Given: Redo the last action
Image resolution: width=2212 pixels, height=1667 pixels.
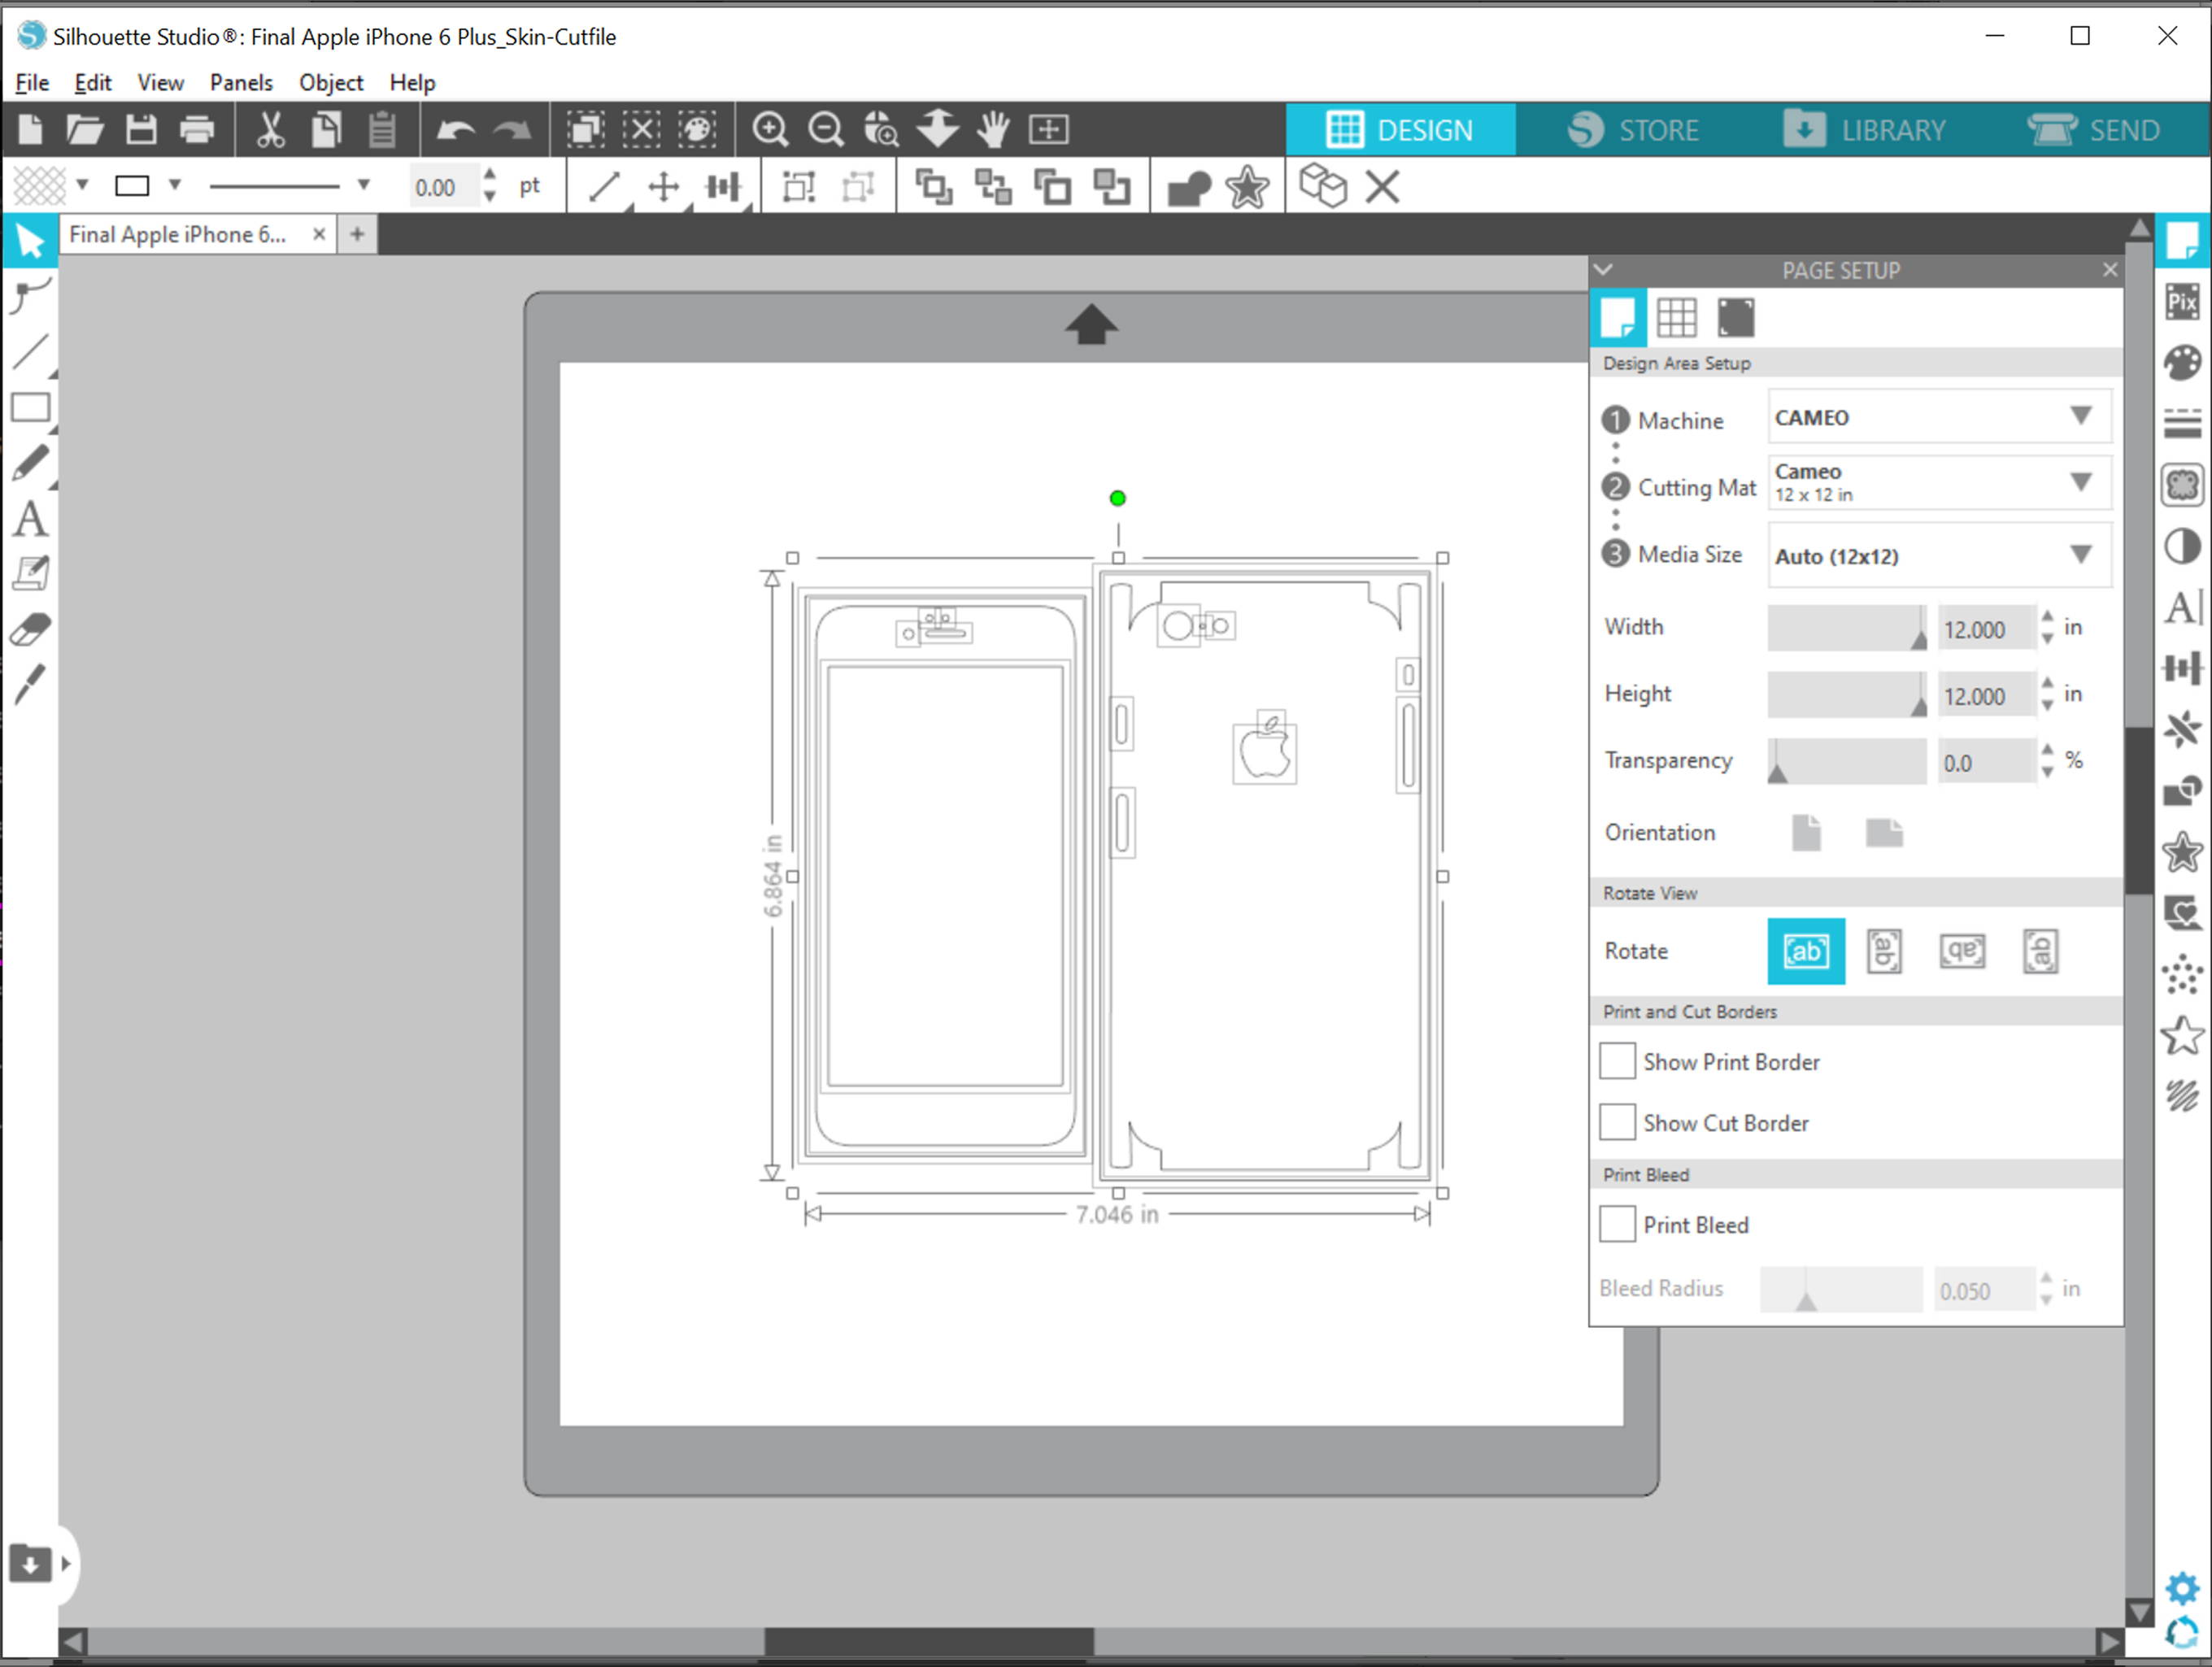Looking at the screenshot, I should (512, 130).
